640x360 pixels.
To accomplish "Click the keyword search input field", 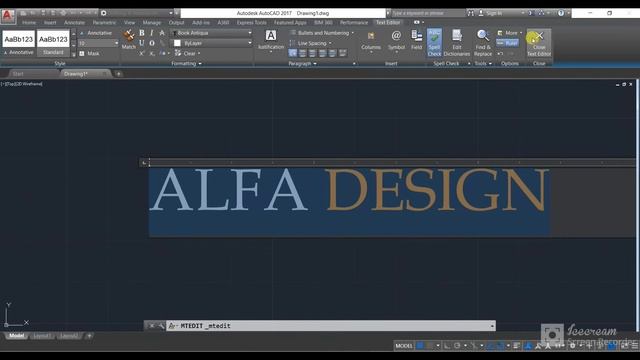I will click(x=427, y=13).
